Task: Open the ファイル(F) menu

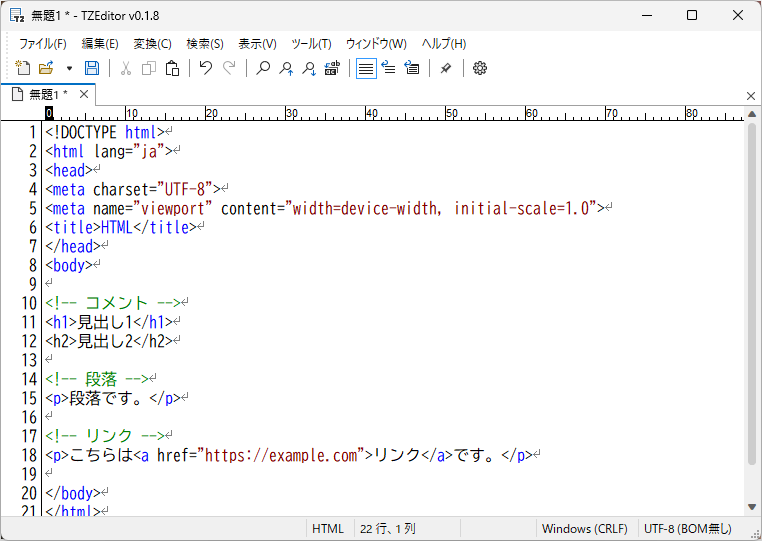Action: pos(43,44)
